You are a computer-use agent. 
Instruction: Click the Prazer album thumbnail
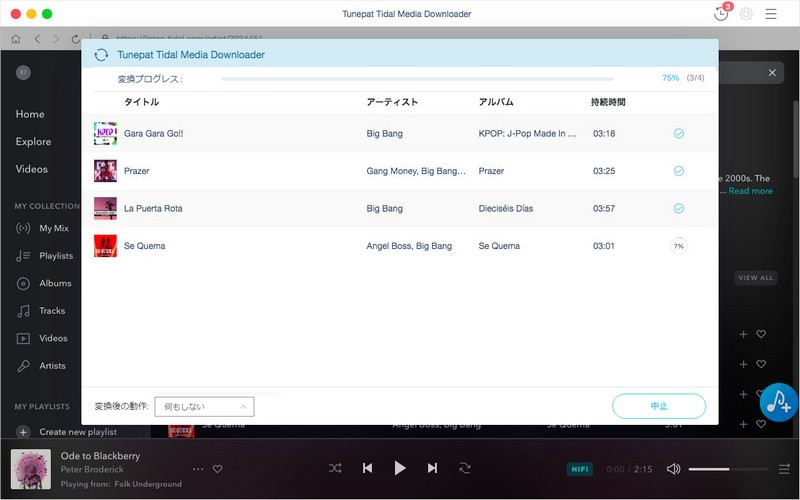click(105, 171)
